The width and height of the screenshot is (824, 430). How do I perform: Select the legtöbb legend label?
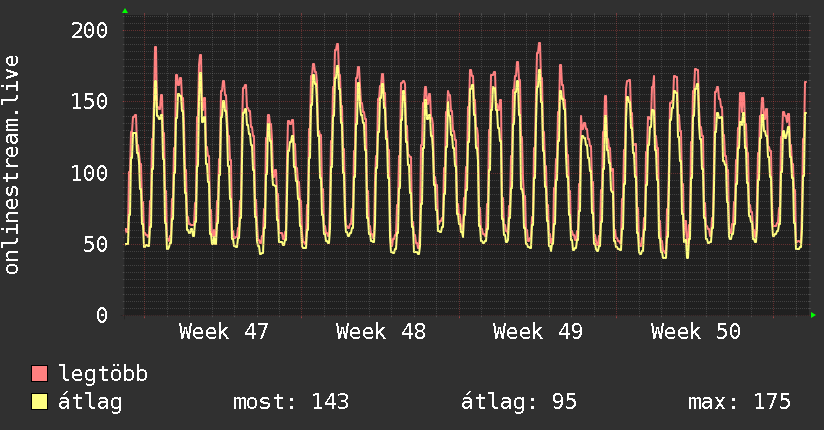point(103,373)
